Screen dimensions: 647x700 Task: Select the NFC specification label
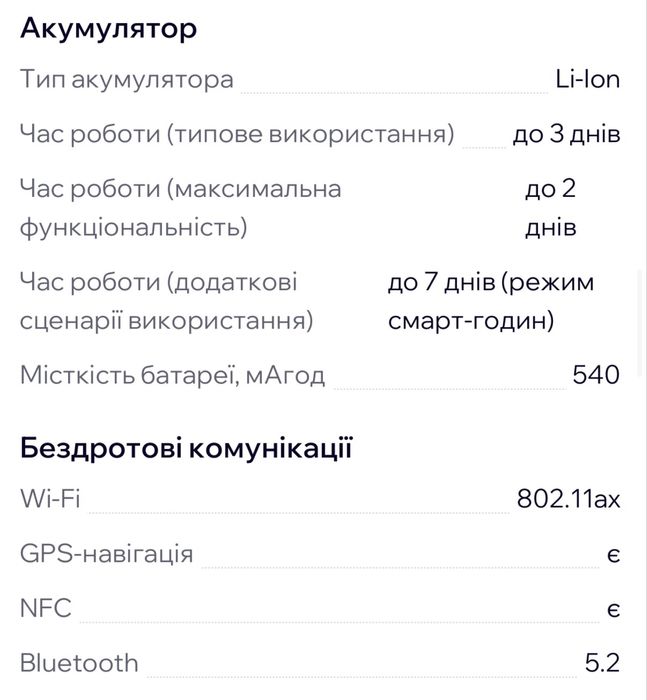coord(46,607)
